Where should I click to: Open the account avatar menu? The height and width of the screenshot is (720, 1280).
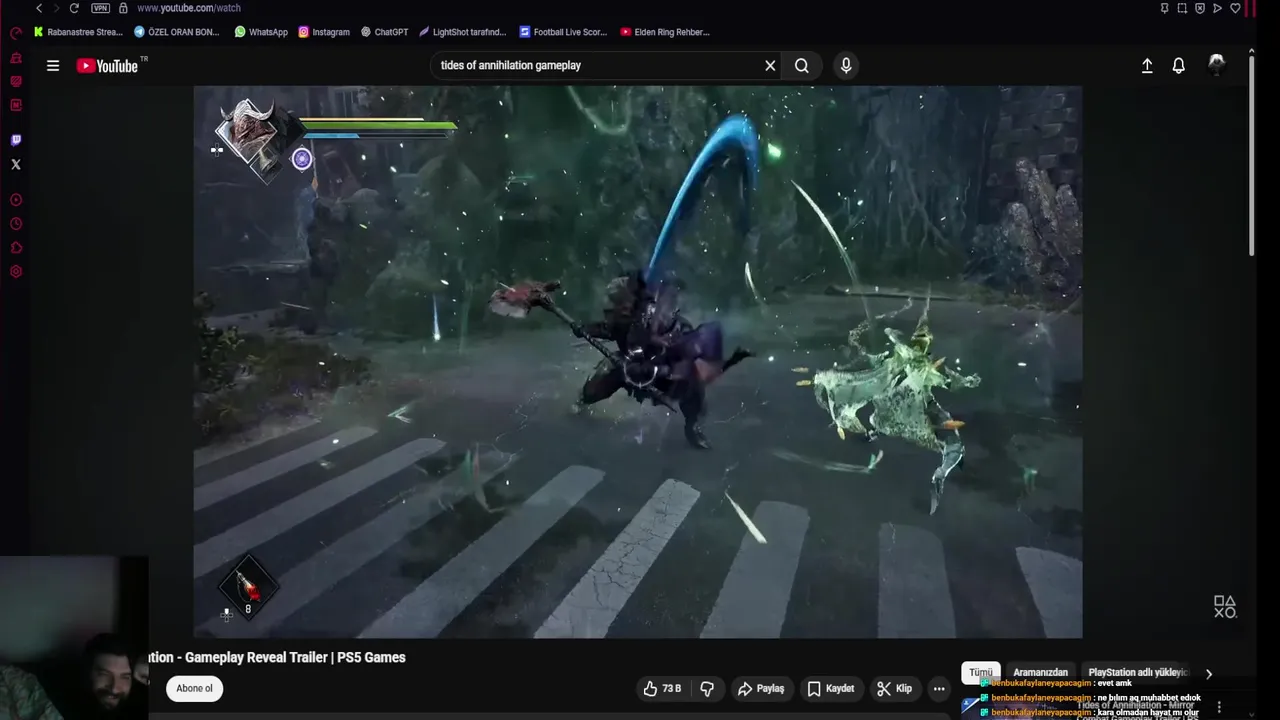pos(1217,66)
